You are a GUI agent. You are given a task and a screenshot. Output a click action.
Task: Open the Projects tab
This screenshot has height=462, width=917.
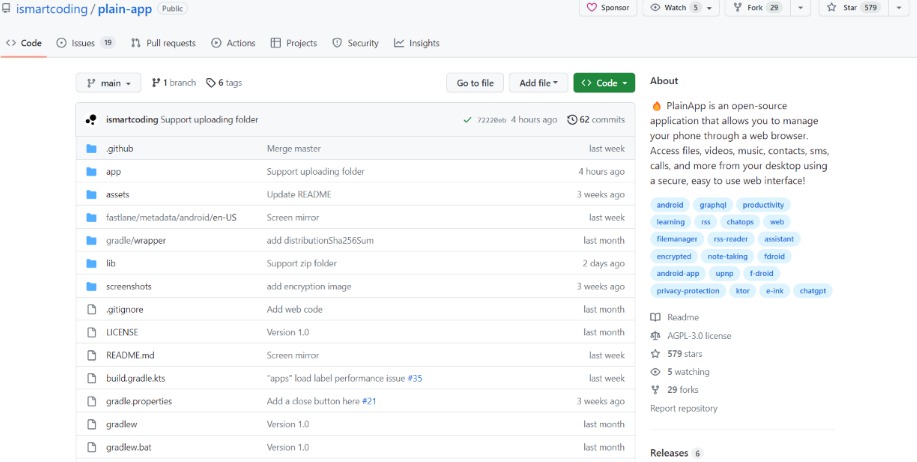tap(294, 43)
